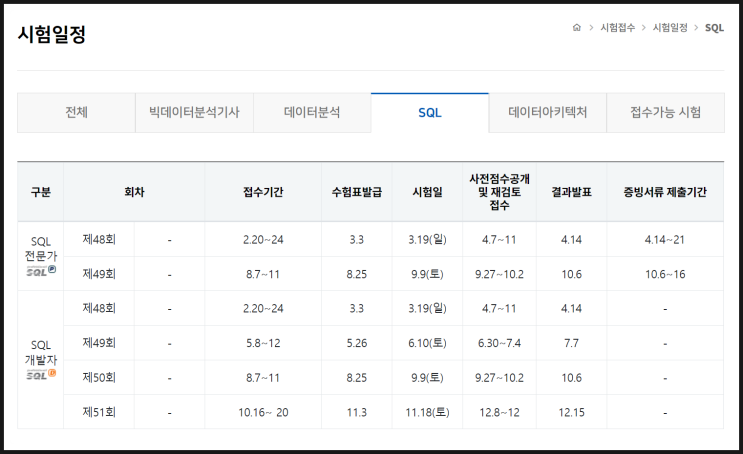Click the 5.26 수험표발급 cell
The image size is (743, 454).
(357, 343)
